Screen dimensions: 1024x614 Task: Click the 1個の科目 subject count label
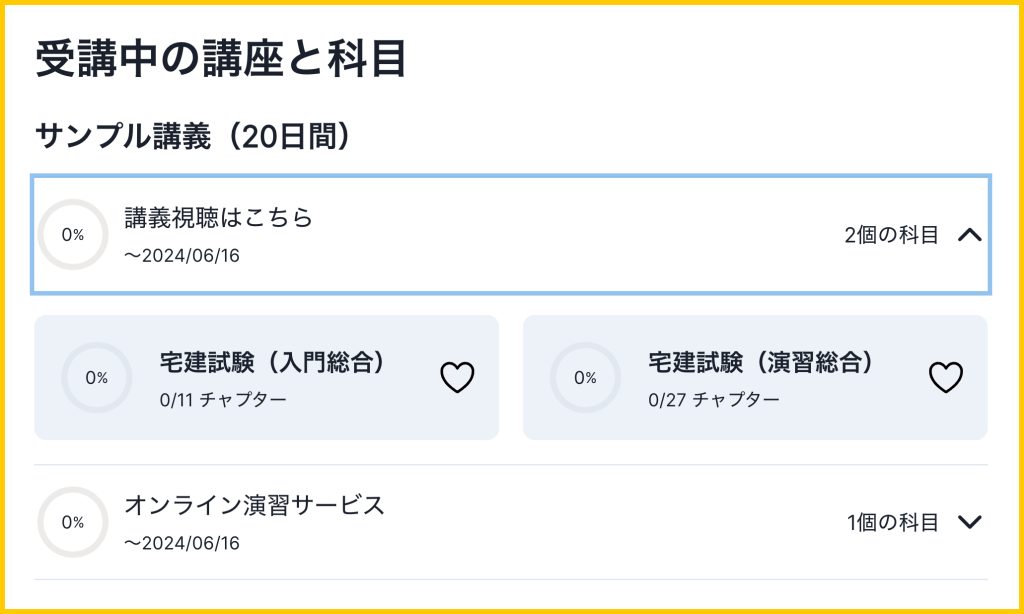pos(893,522)
